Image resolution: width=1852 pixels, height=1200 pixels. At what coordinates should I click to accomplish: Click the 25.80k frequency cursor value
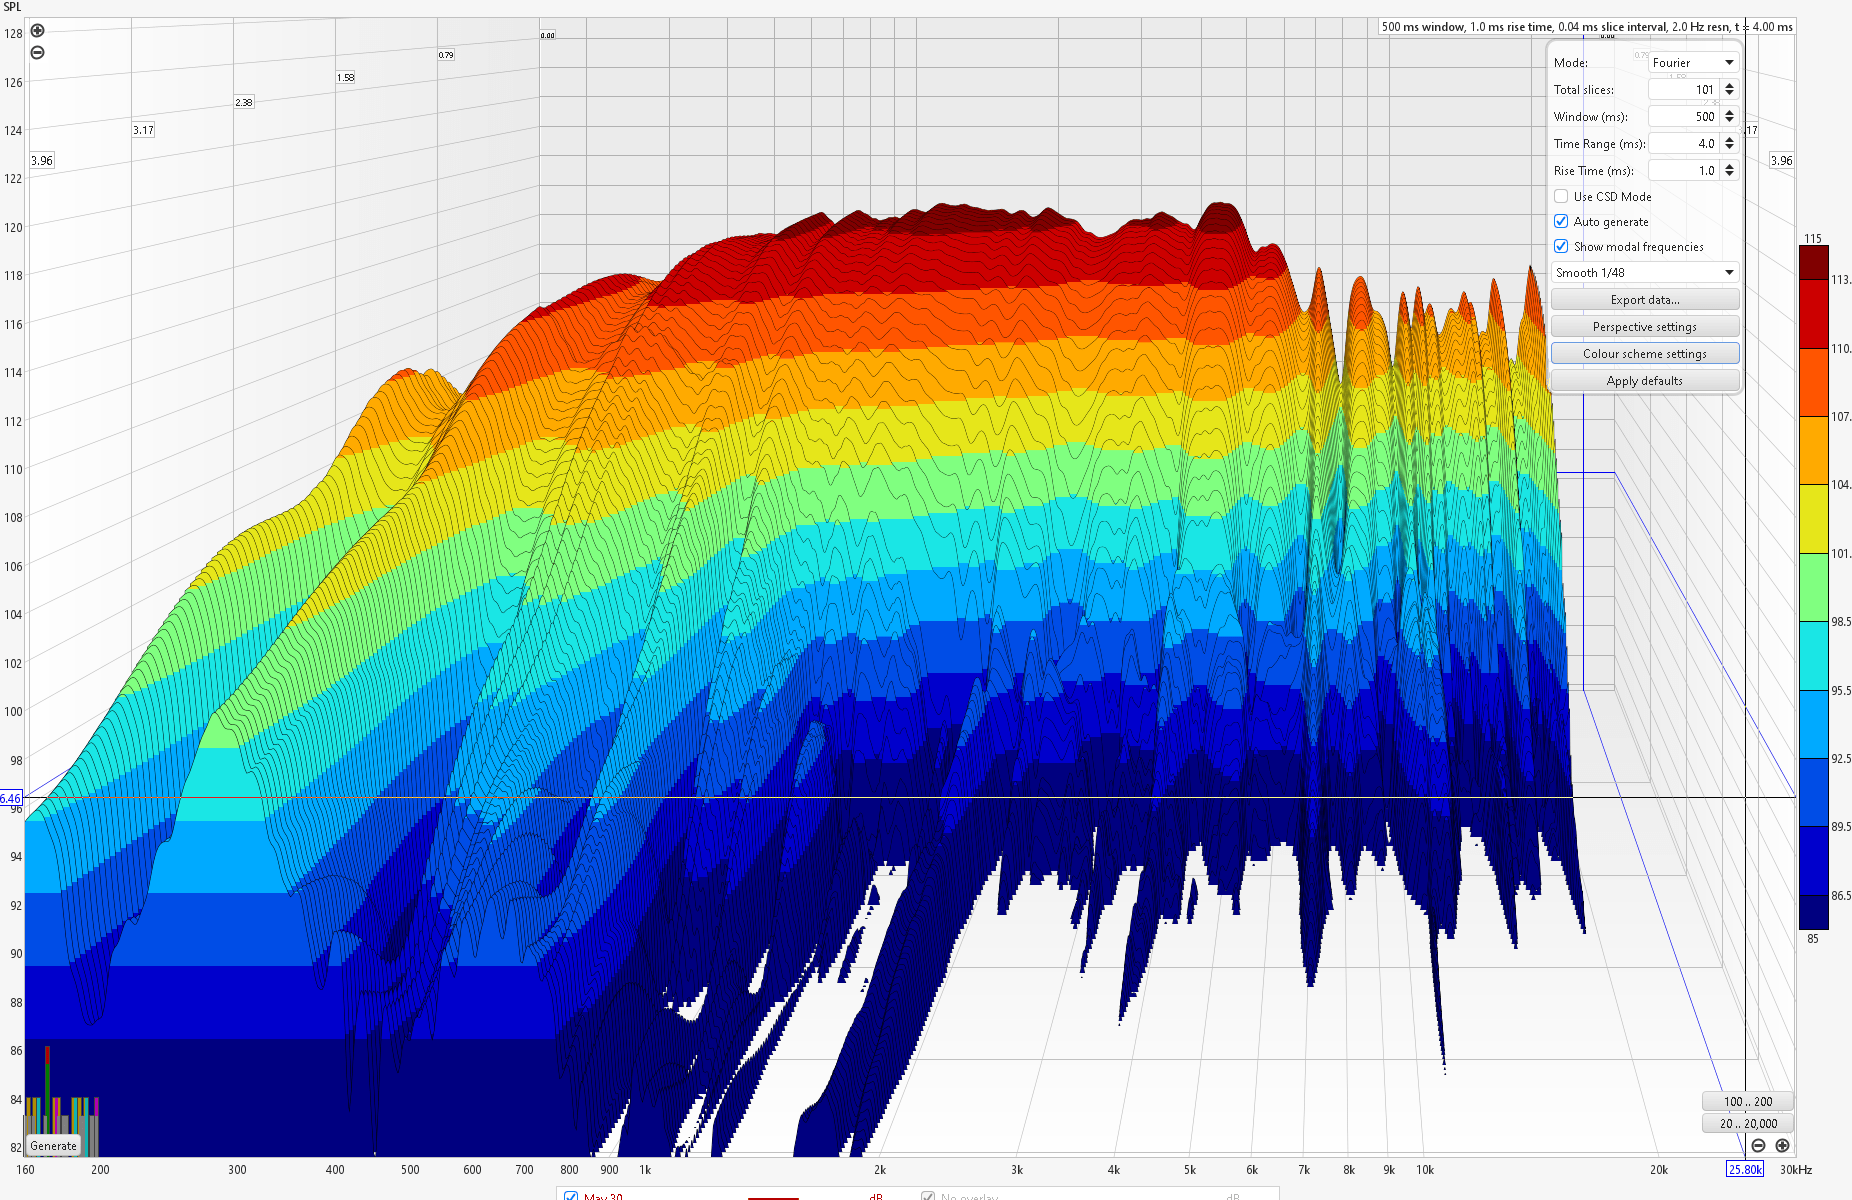[x=1745, y=1169]
